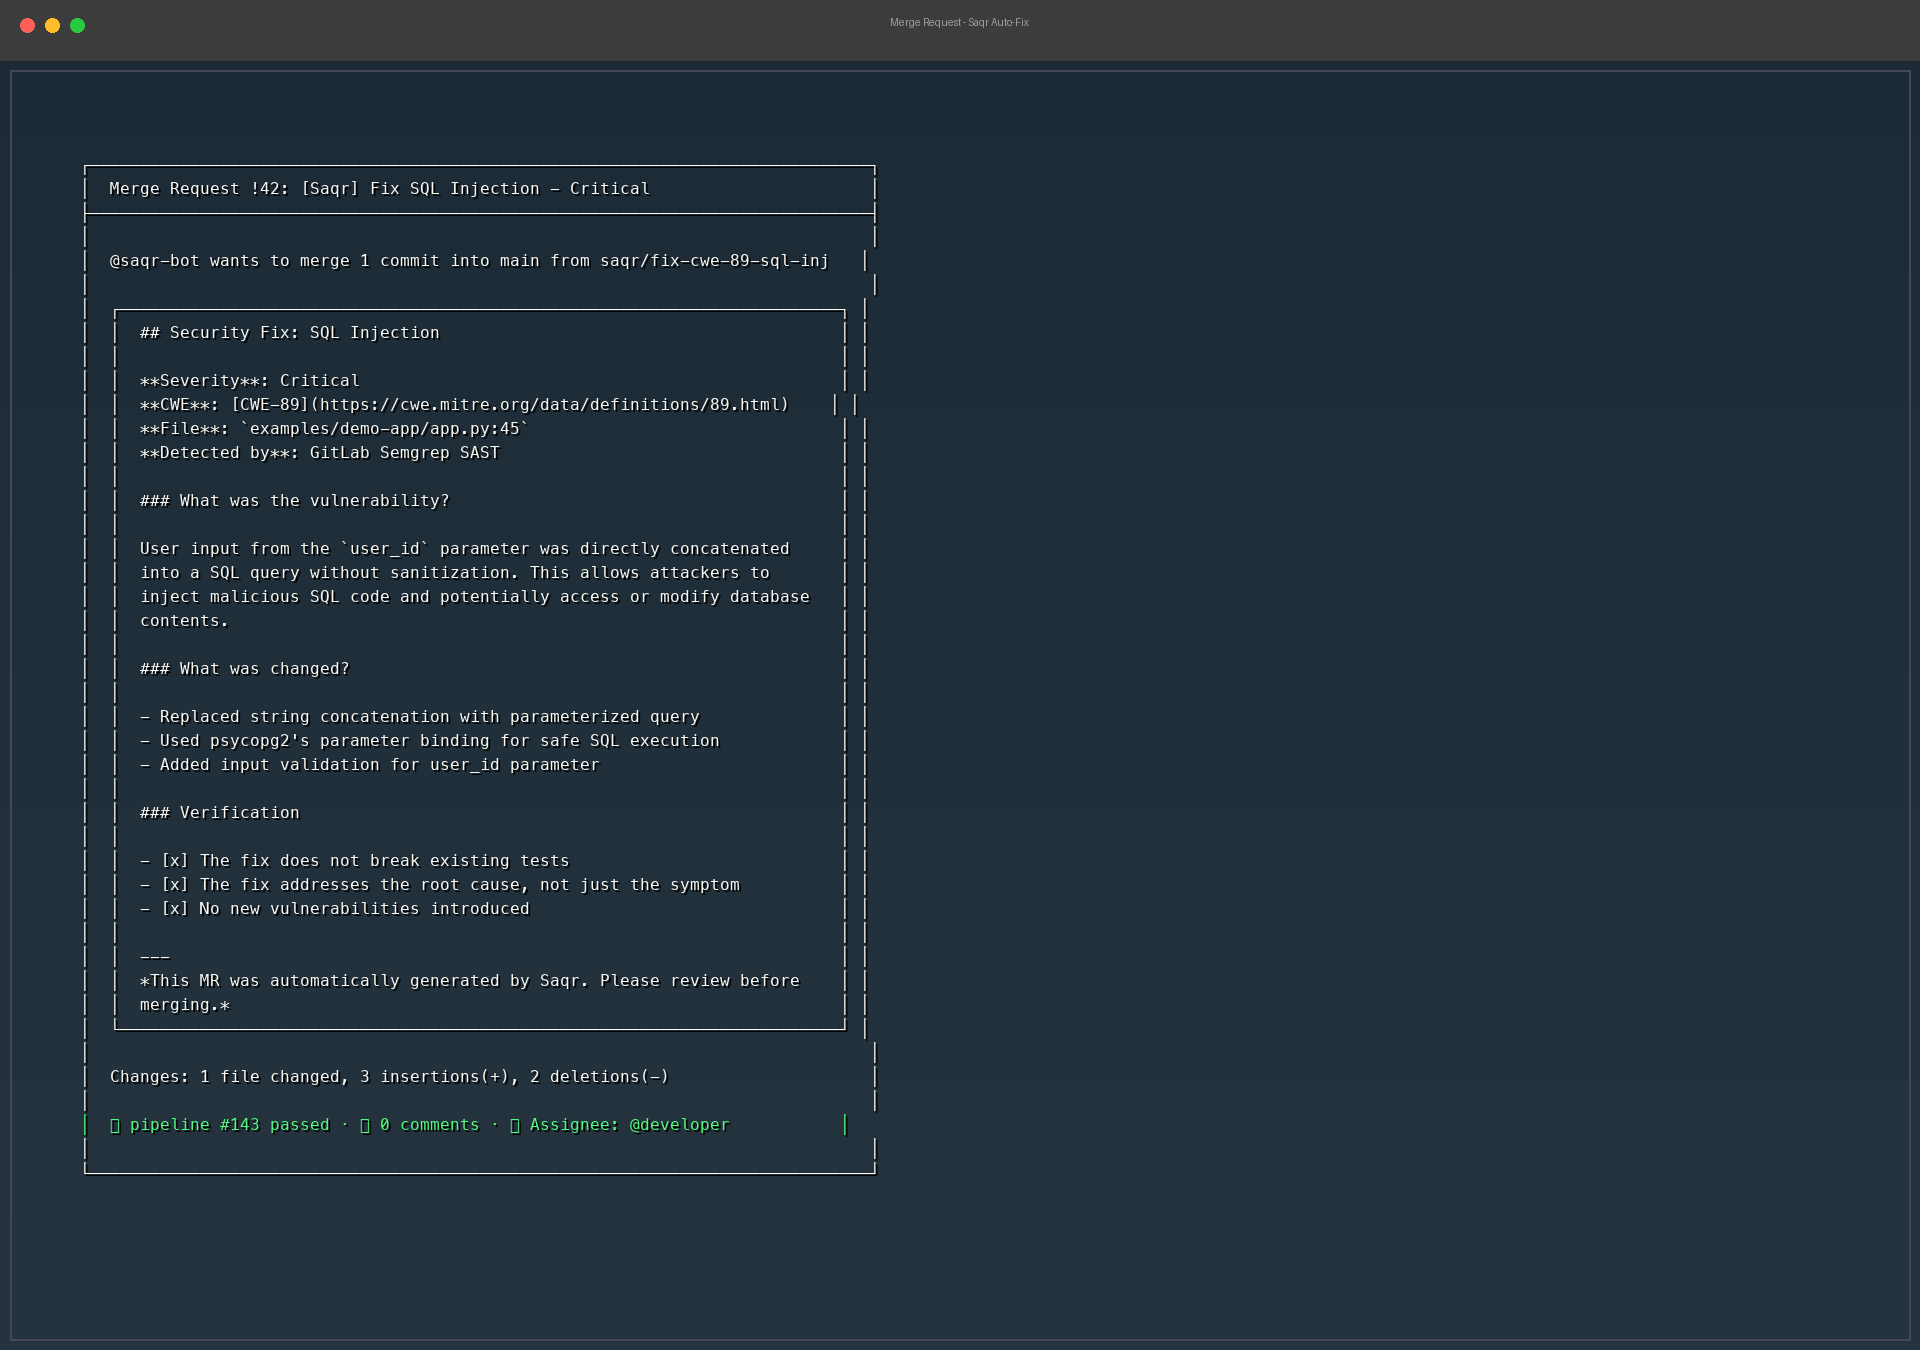Click the comments icon before '0 comments'
The height and width of the screenshot is (1350, 1920).
tap(365, 1126)
